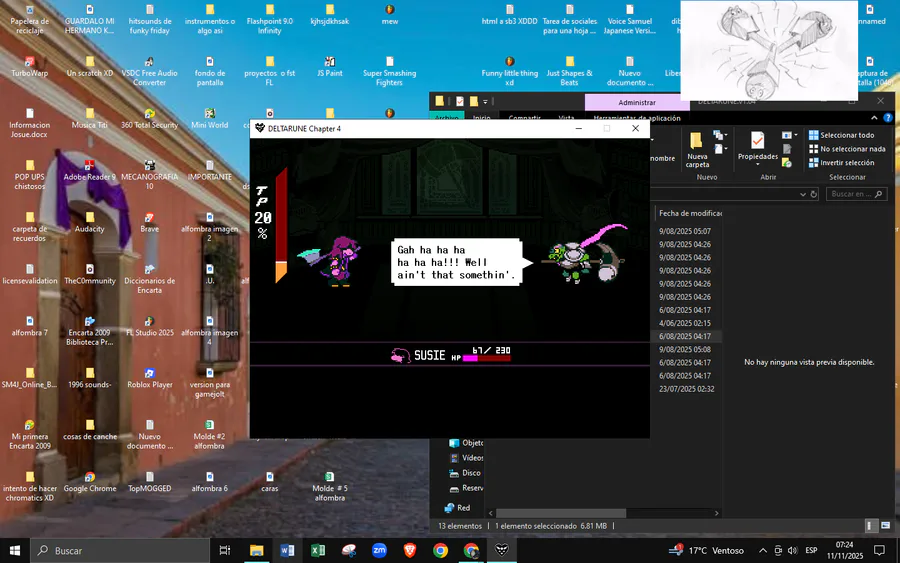
Task: Select the Encarta 2009 Biblioteca Premium icon
Action: (x=90, y=331)
